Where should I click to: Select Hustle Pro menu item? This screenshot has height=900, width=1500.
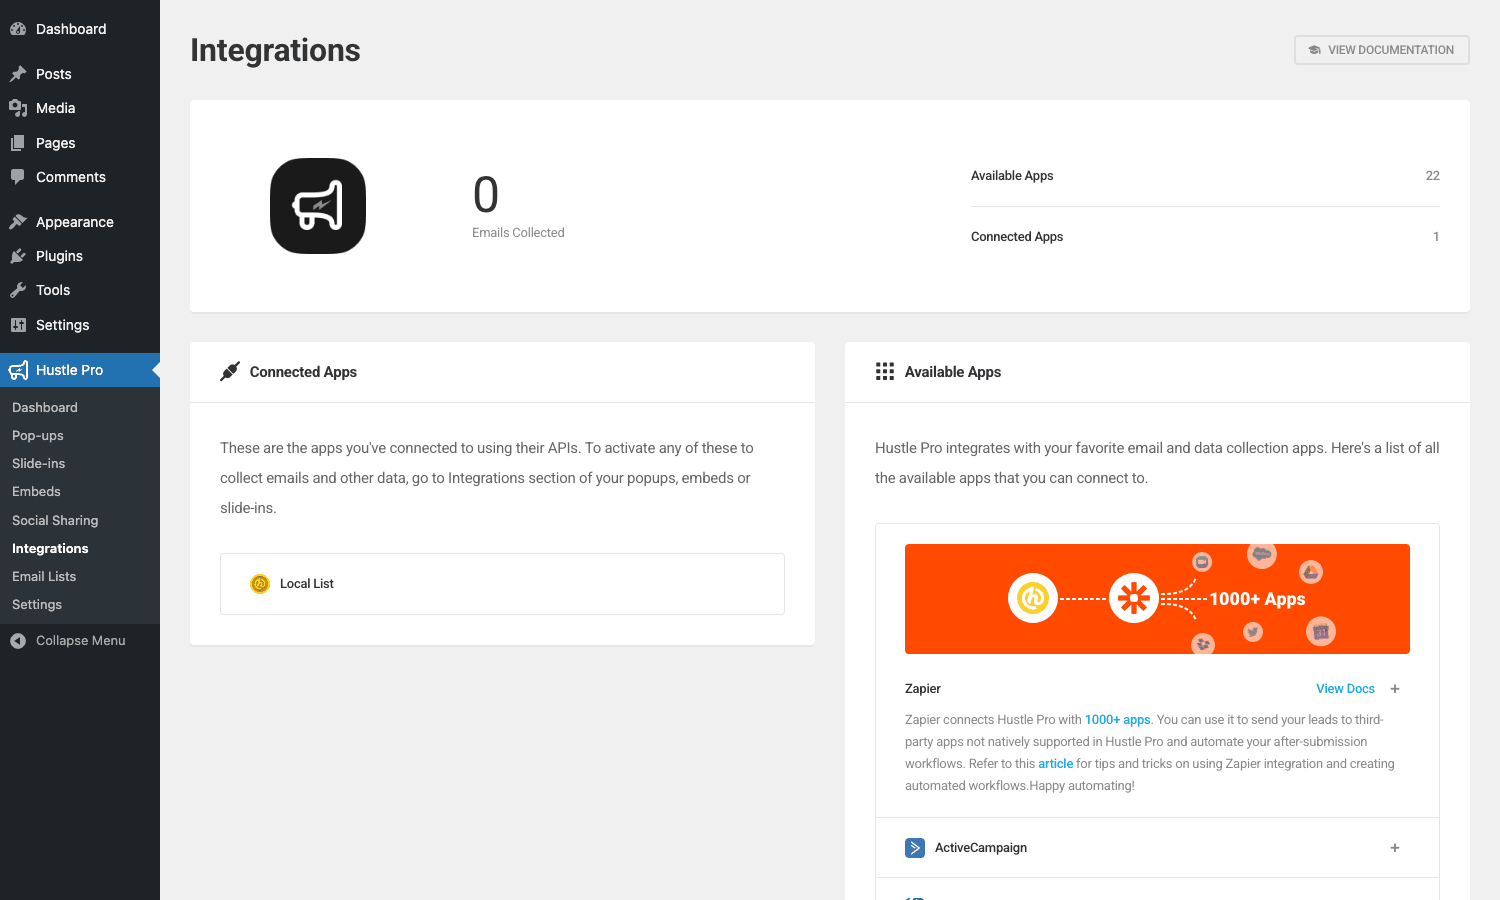[x=80, y=370]
